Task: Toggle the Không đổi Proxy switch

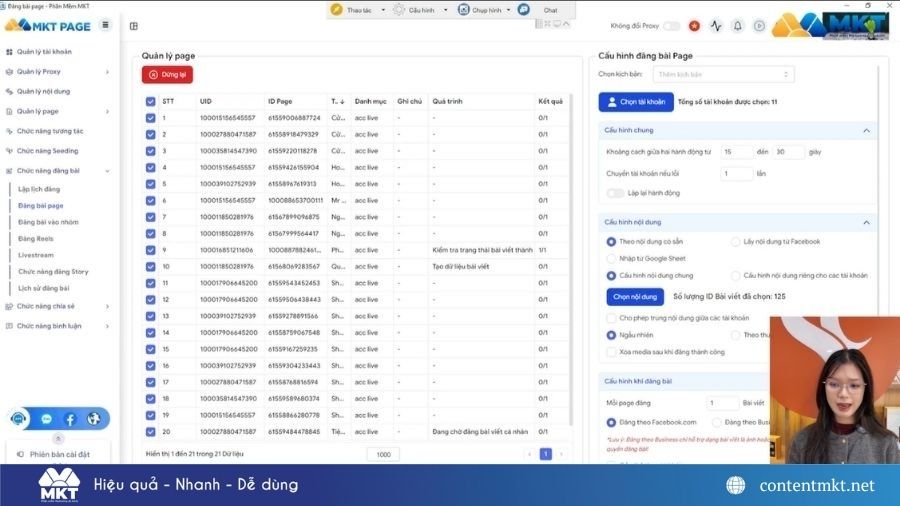Action: [671, 26]
